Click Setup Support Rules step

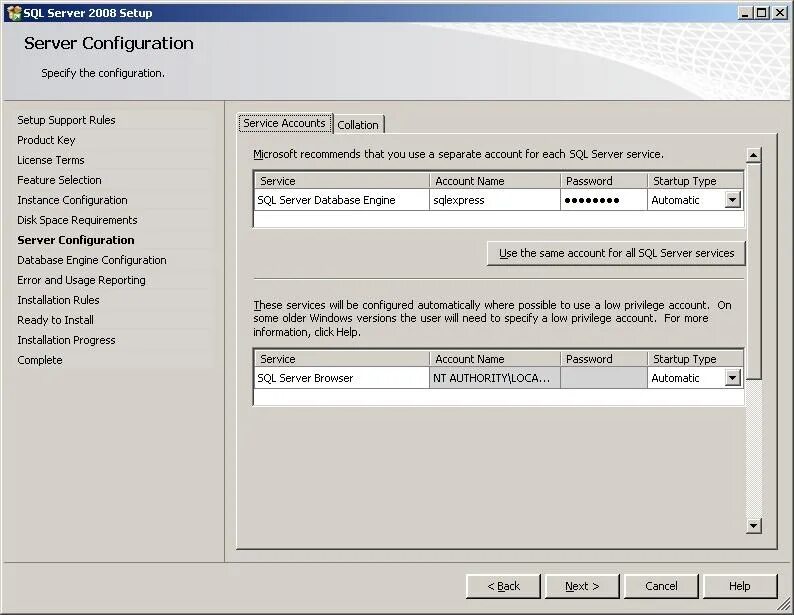(66, 120)
